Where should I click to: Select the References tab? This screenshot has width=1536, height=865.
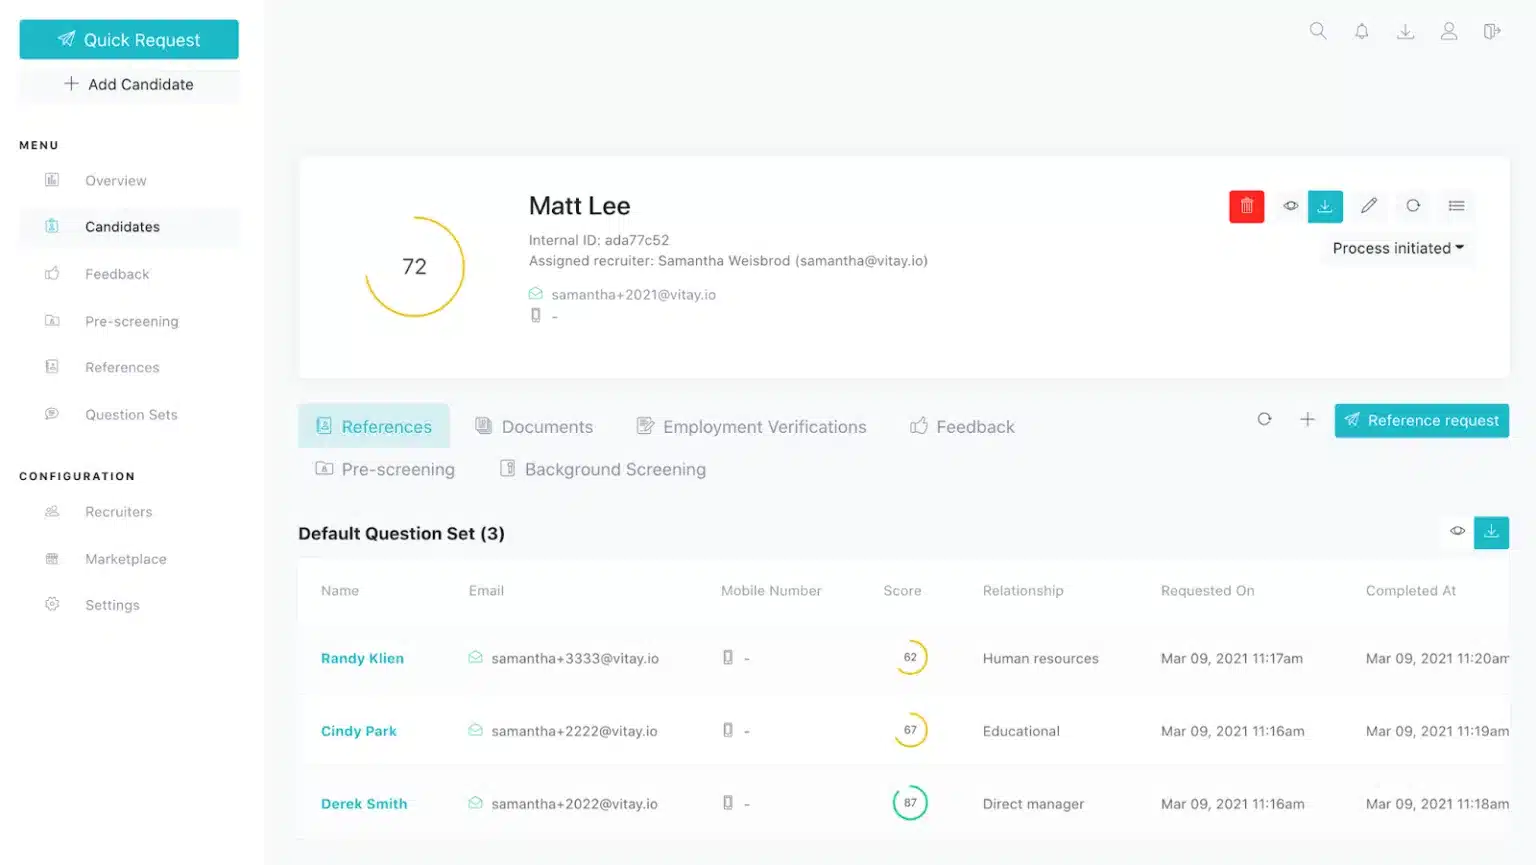point(374,426)
